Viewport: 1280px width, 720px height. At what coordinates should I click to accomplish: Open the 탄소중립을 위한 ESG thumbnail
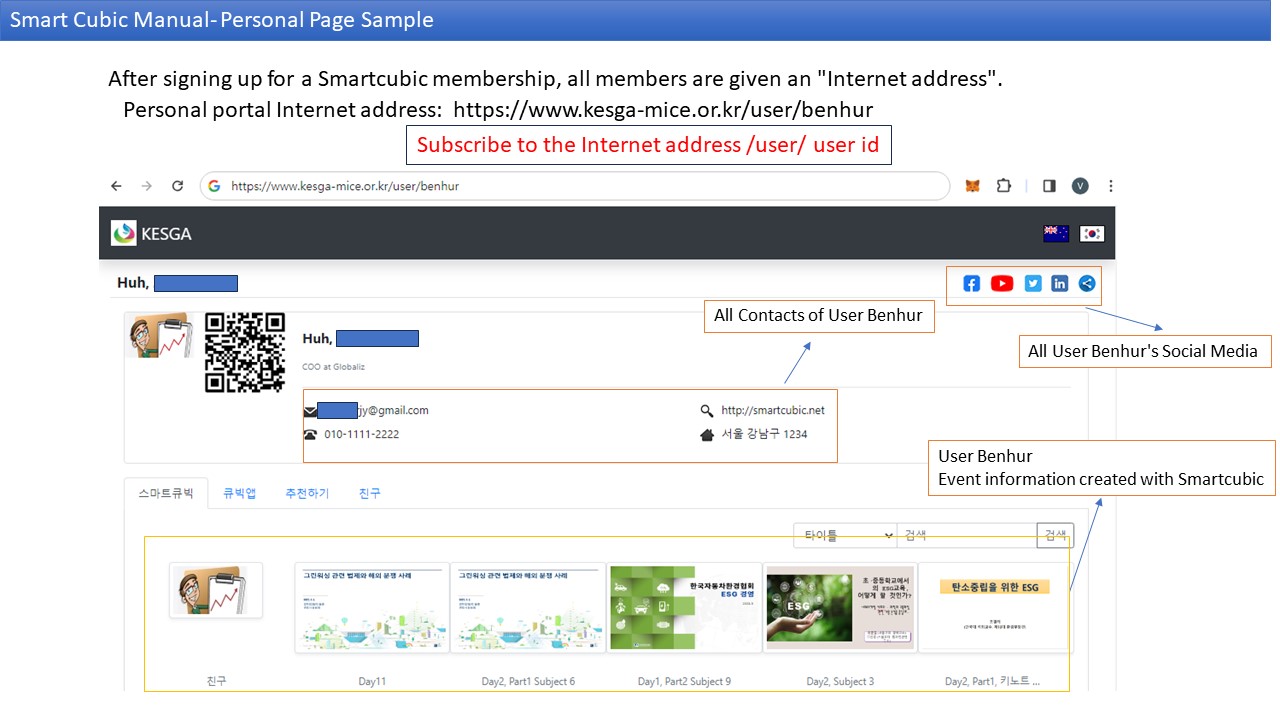coord(995,608)
